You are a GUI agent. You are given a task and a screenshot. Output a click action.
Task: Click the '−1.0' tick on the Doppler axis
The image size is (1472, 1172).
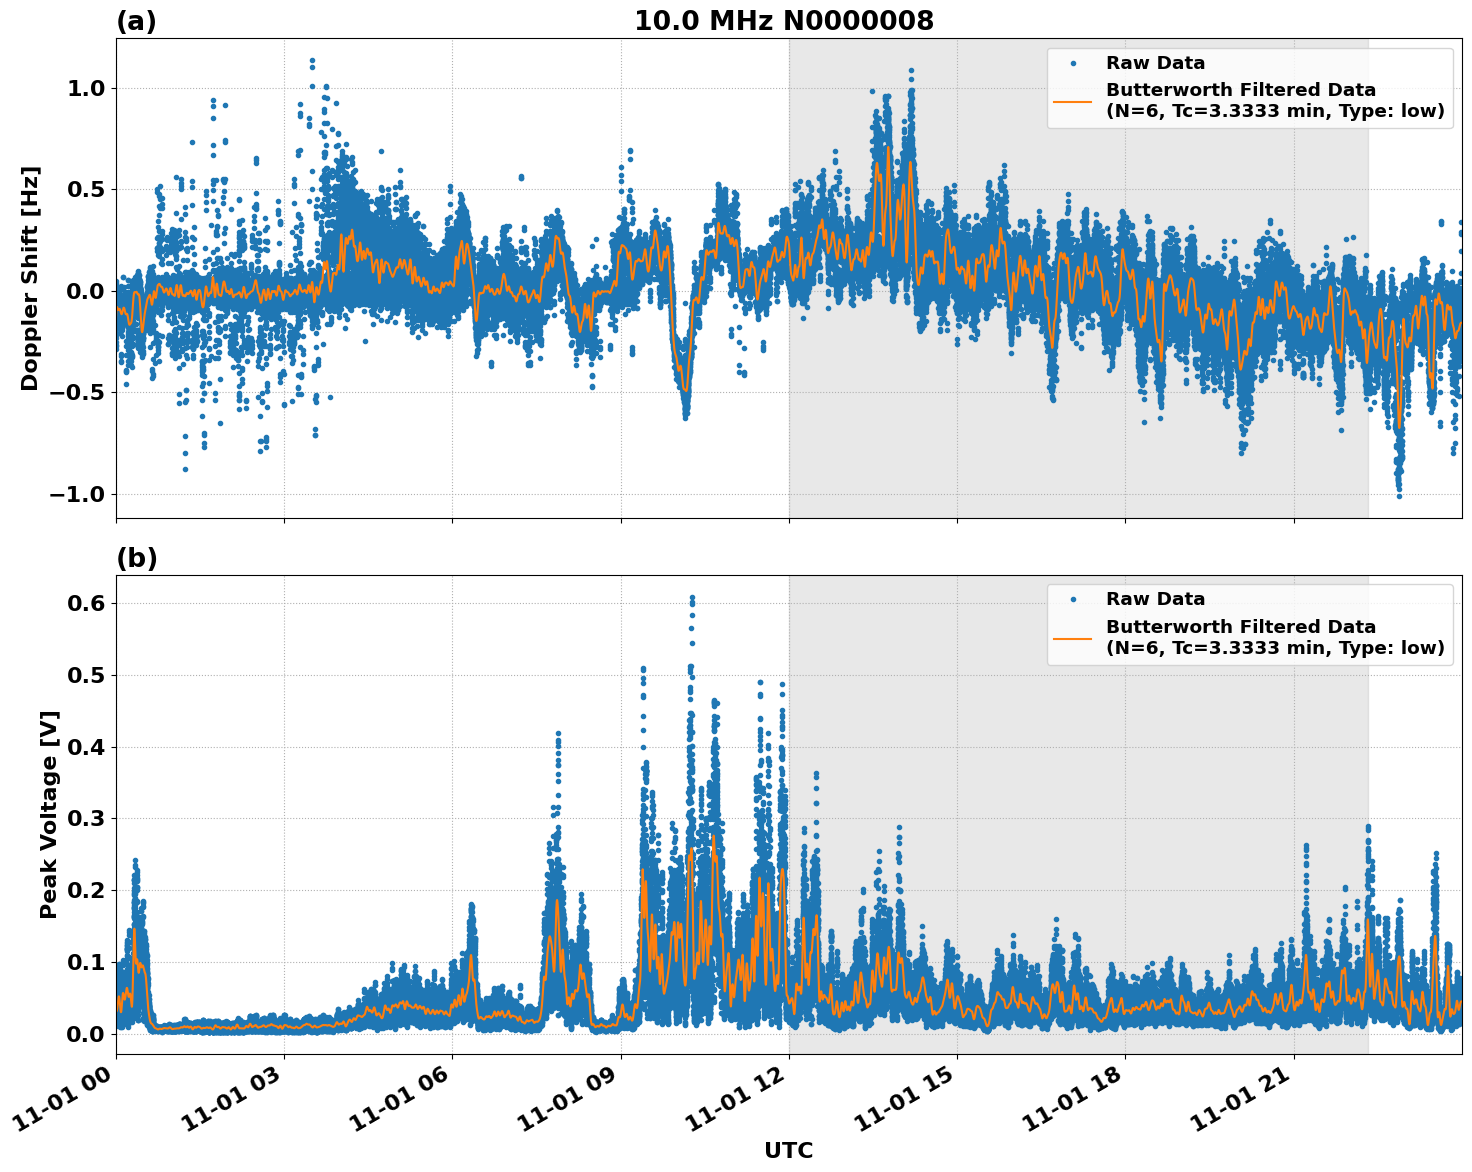pyautogui.click(x=78, y=495)
